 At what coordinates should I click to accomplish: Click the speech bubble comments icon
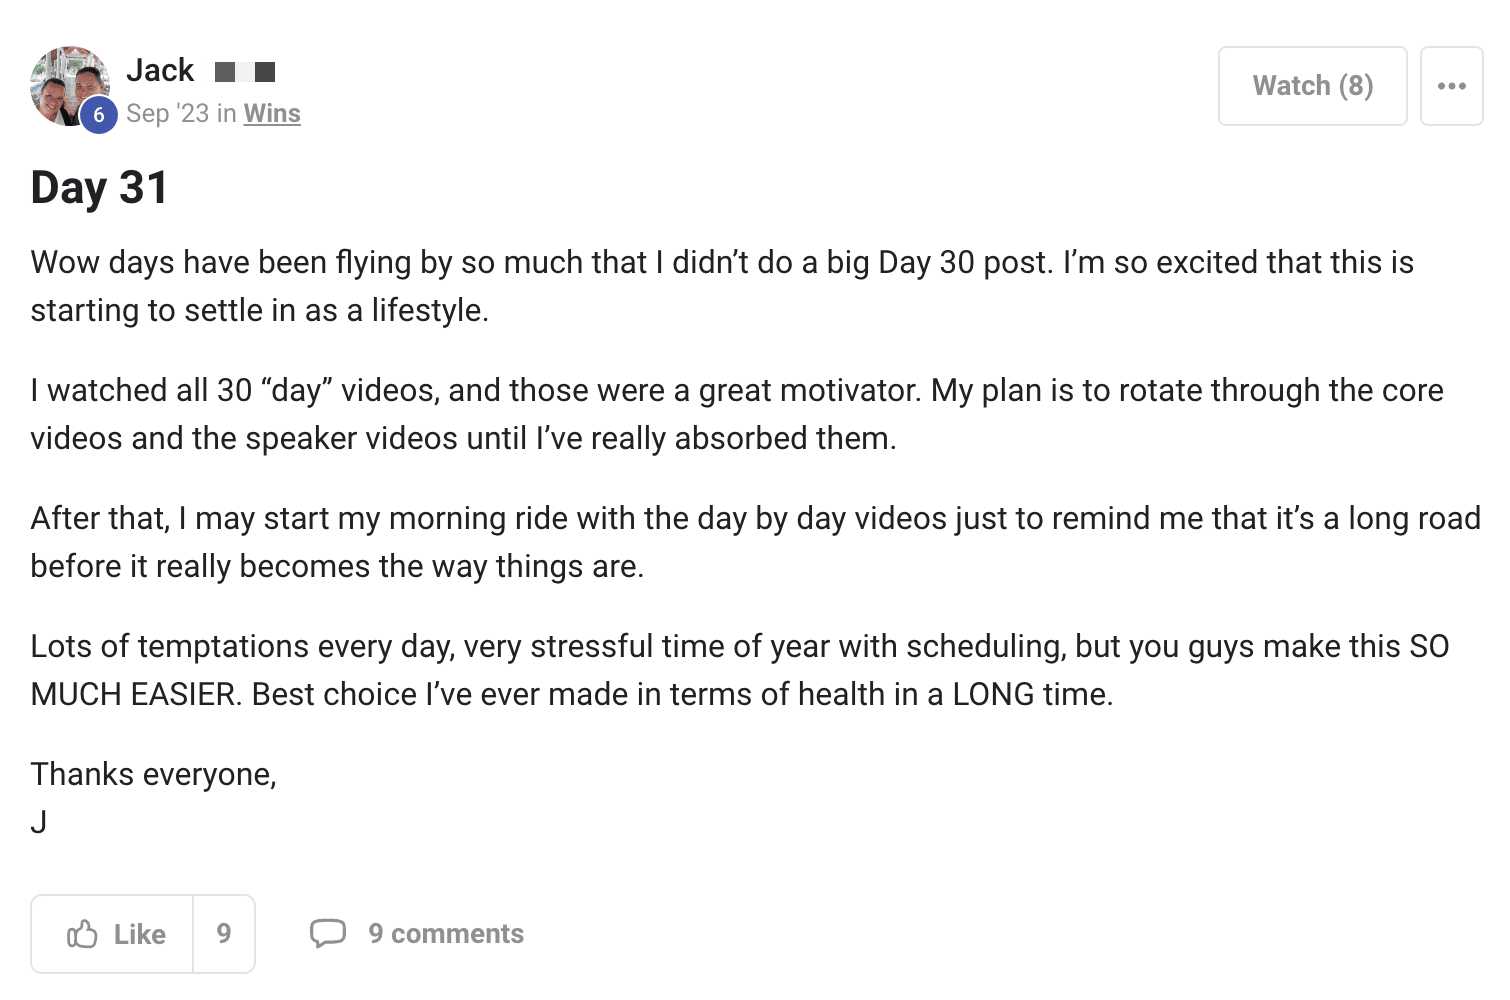click(x=327, y=933)
